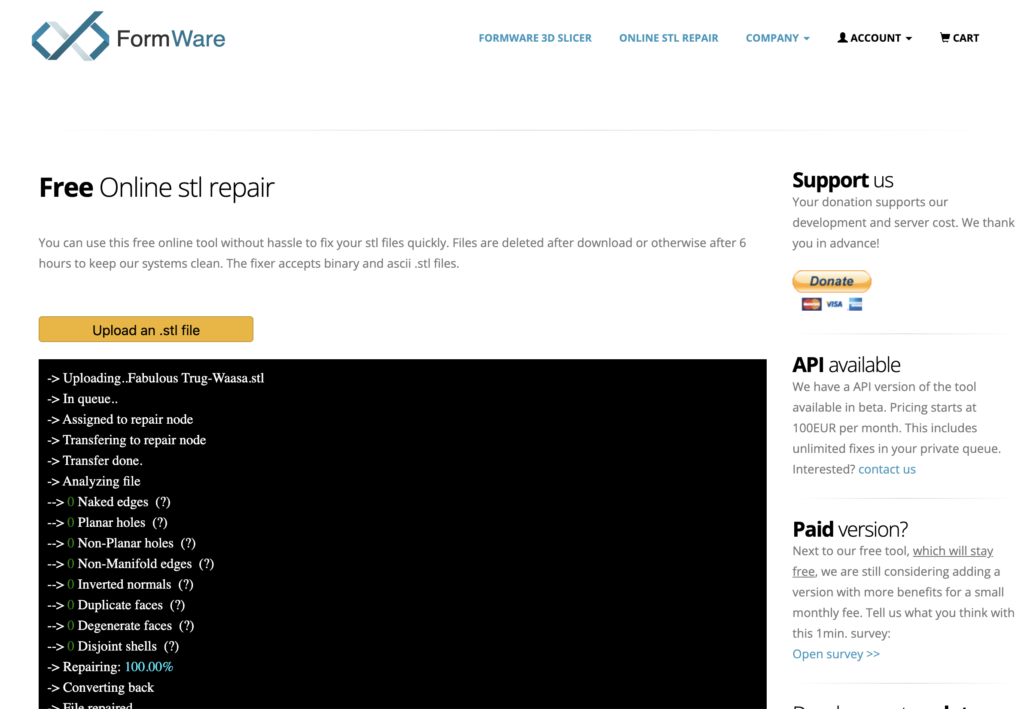The width and height of the screenshot is (1024, 709).
Task: Click the 'Converting back' log line
Action: tap(101, 687)
